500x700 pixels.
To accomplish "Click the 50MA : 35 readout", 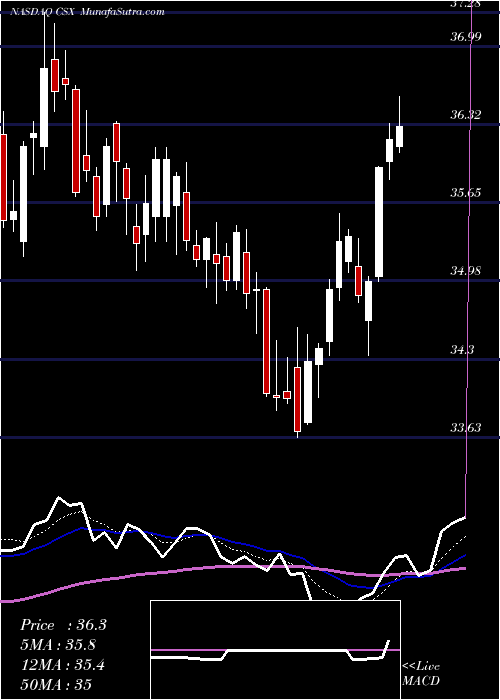I will coord(56,684).
